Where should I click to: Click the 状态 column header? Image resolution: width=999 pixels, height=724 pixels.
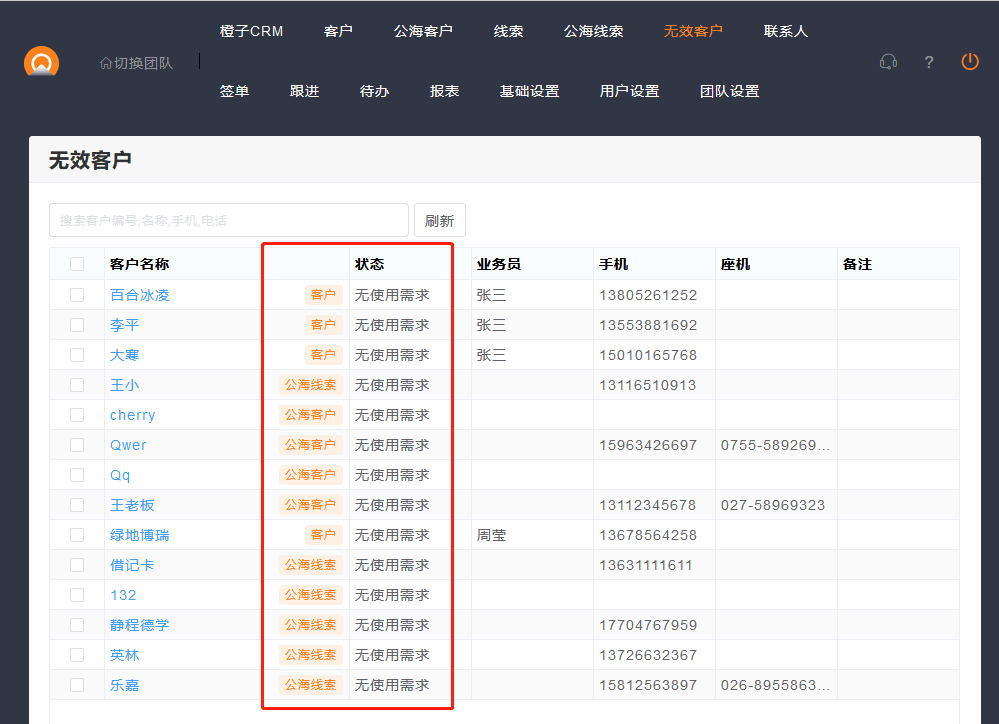(369, 264)
